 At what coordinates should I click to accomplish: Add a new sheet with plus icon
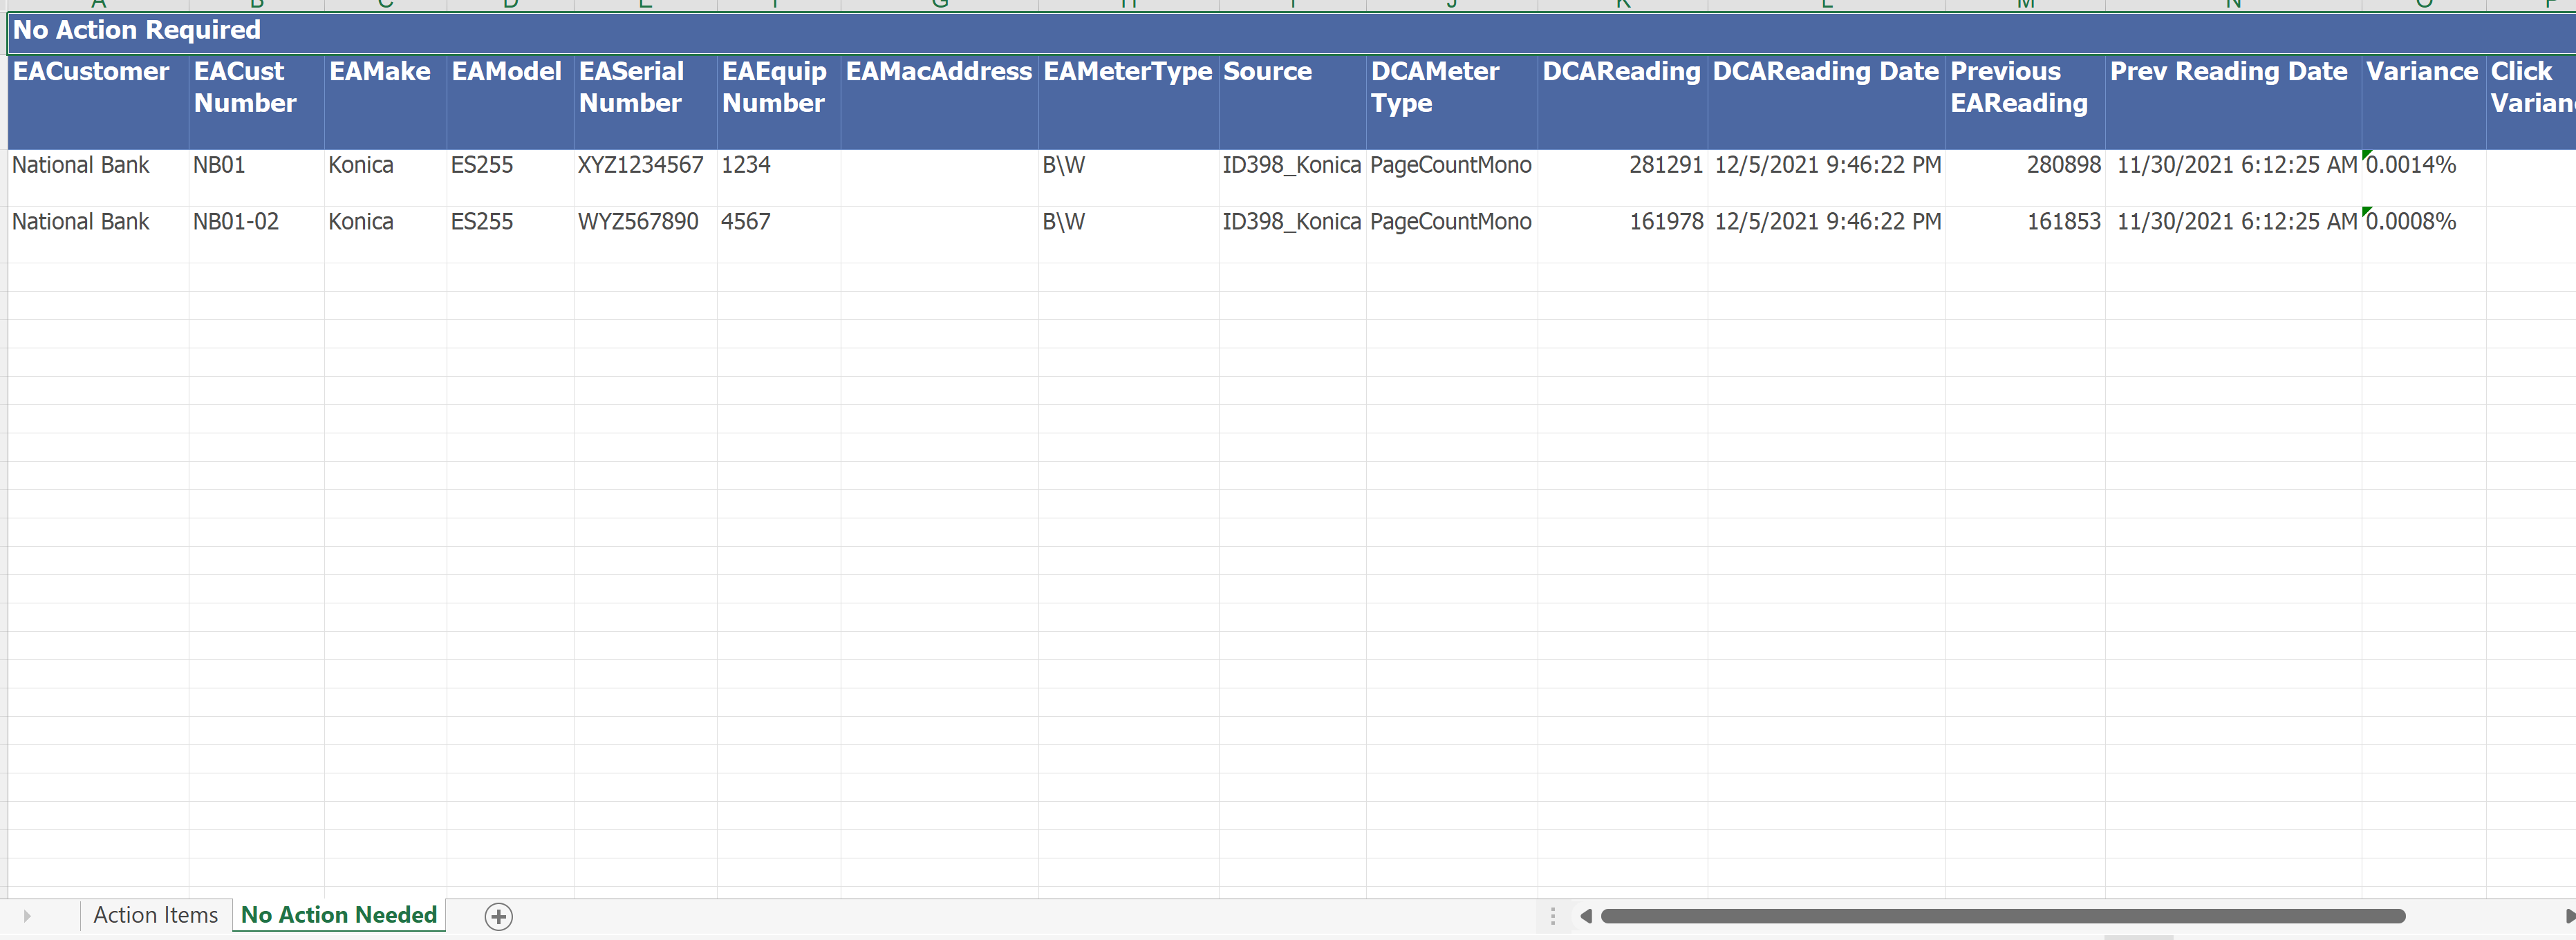498,916
